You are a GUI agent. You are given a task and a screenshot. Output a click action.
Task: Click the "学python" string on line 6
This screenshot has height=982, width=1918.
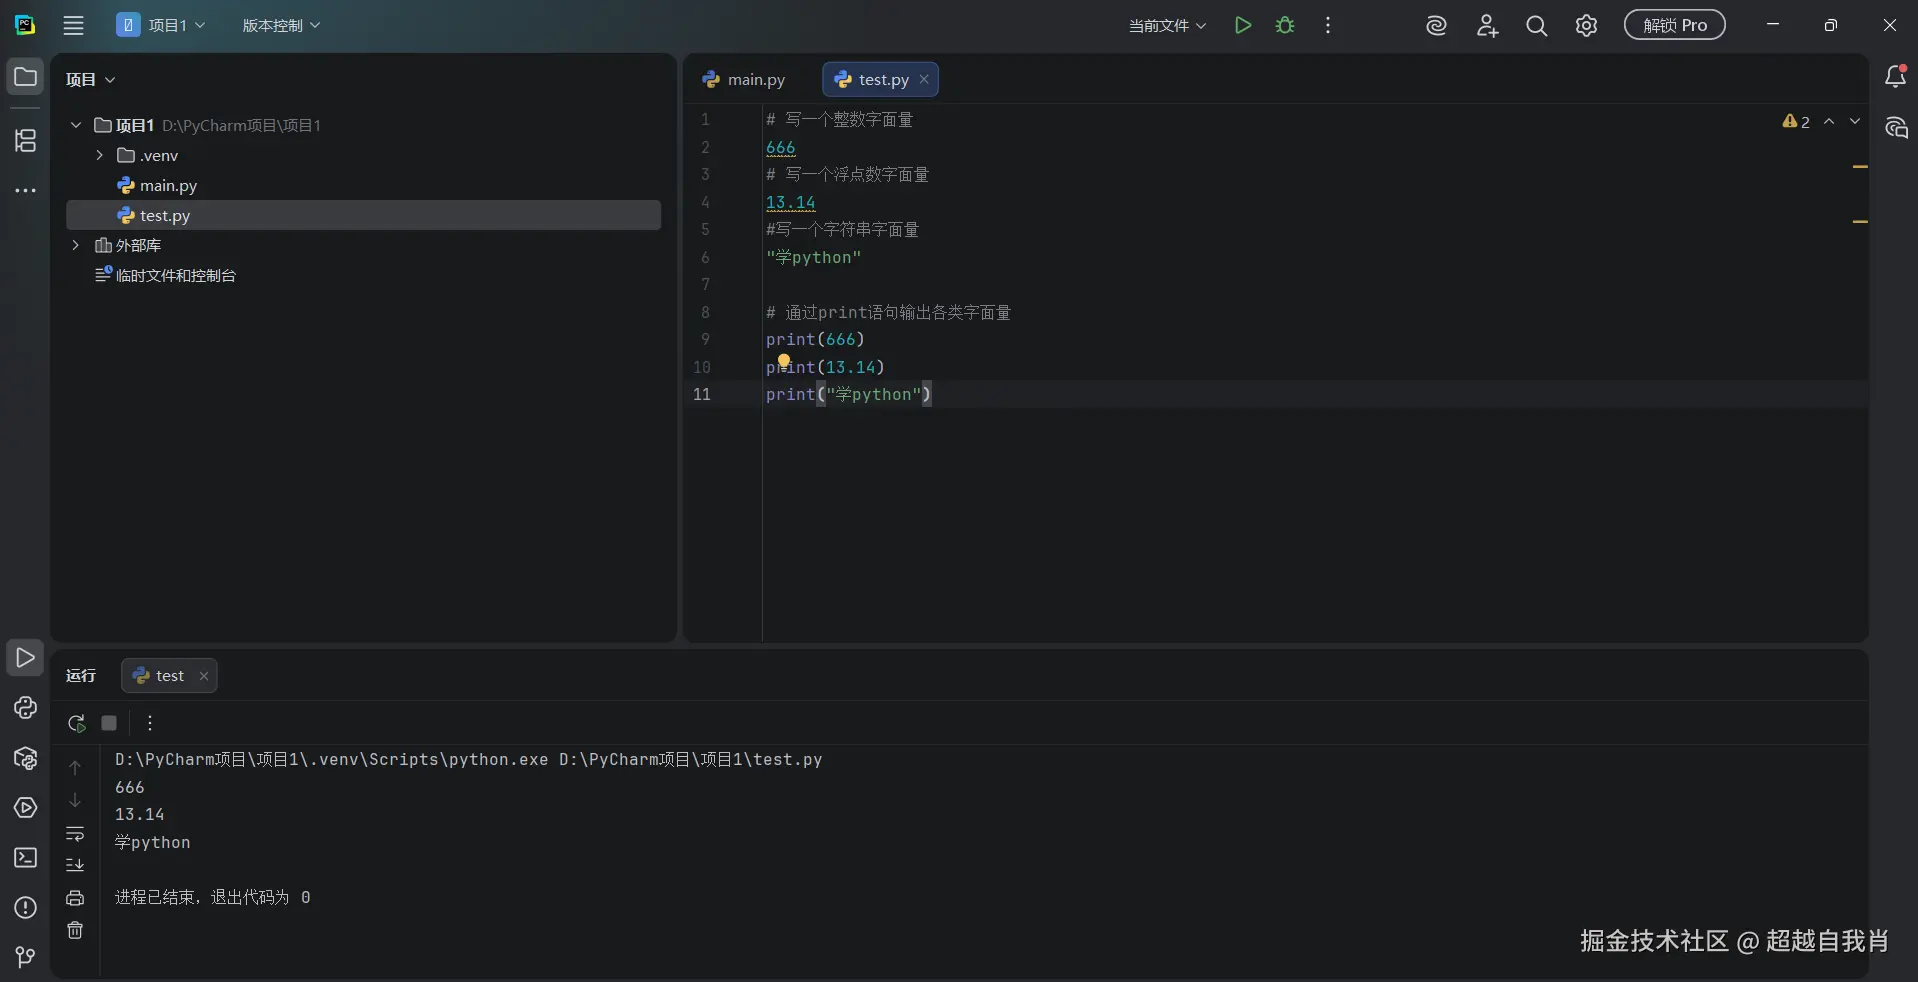(x=814, y=257)
